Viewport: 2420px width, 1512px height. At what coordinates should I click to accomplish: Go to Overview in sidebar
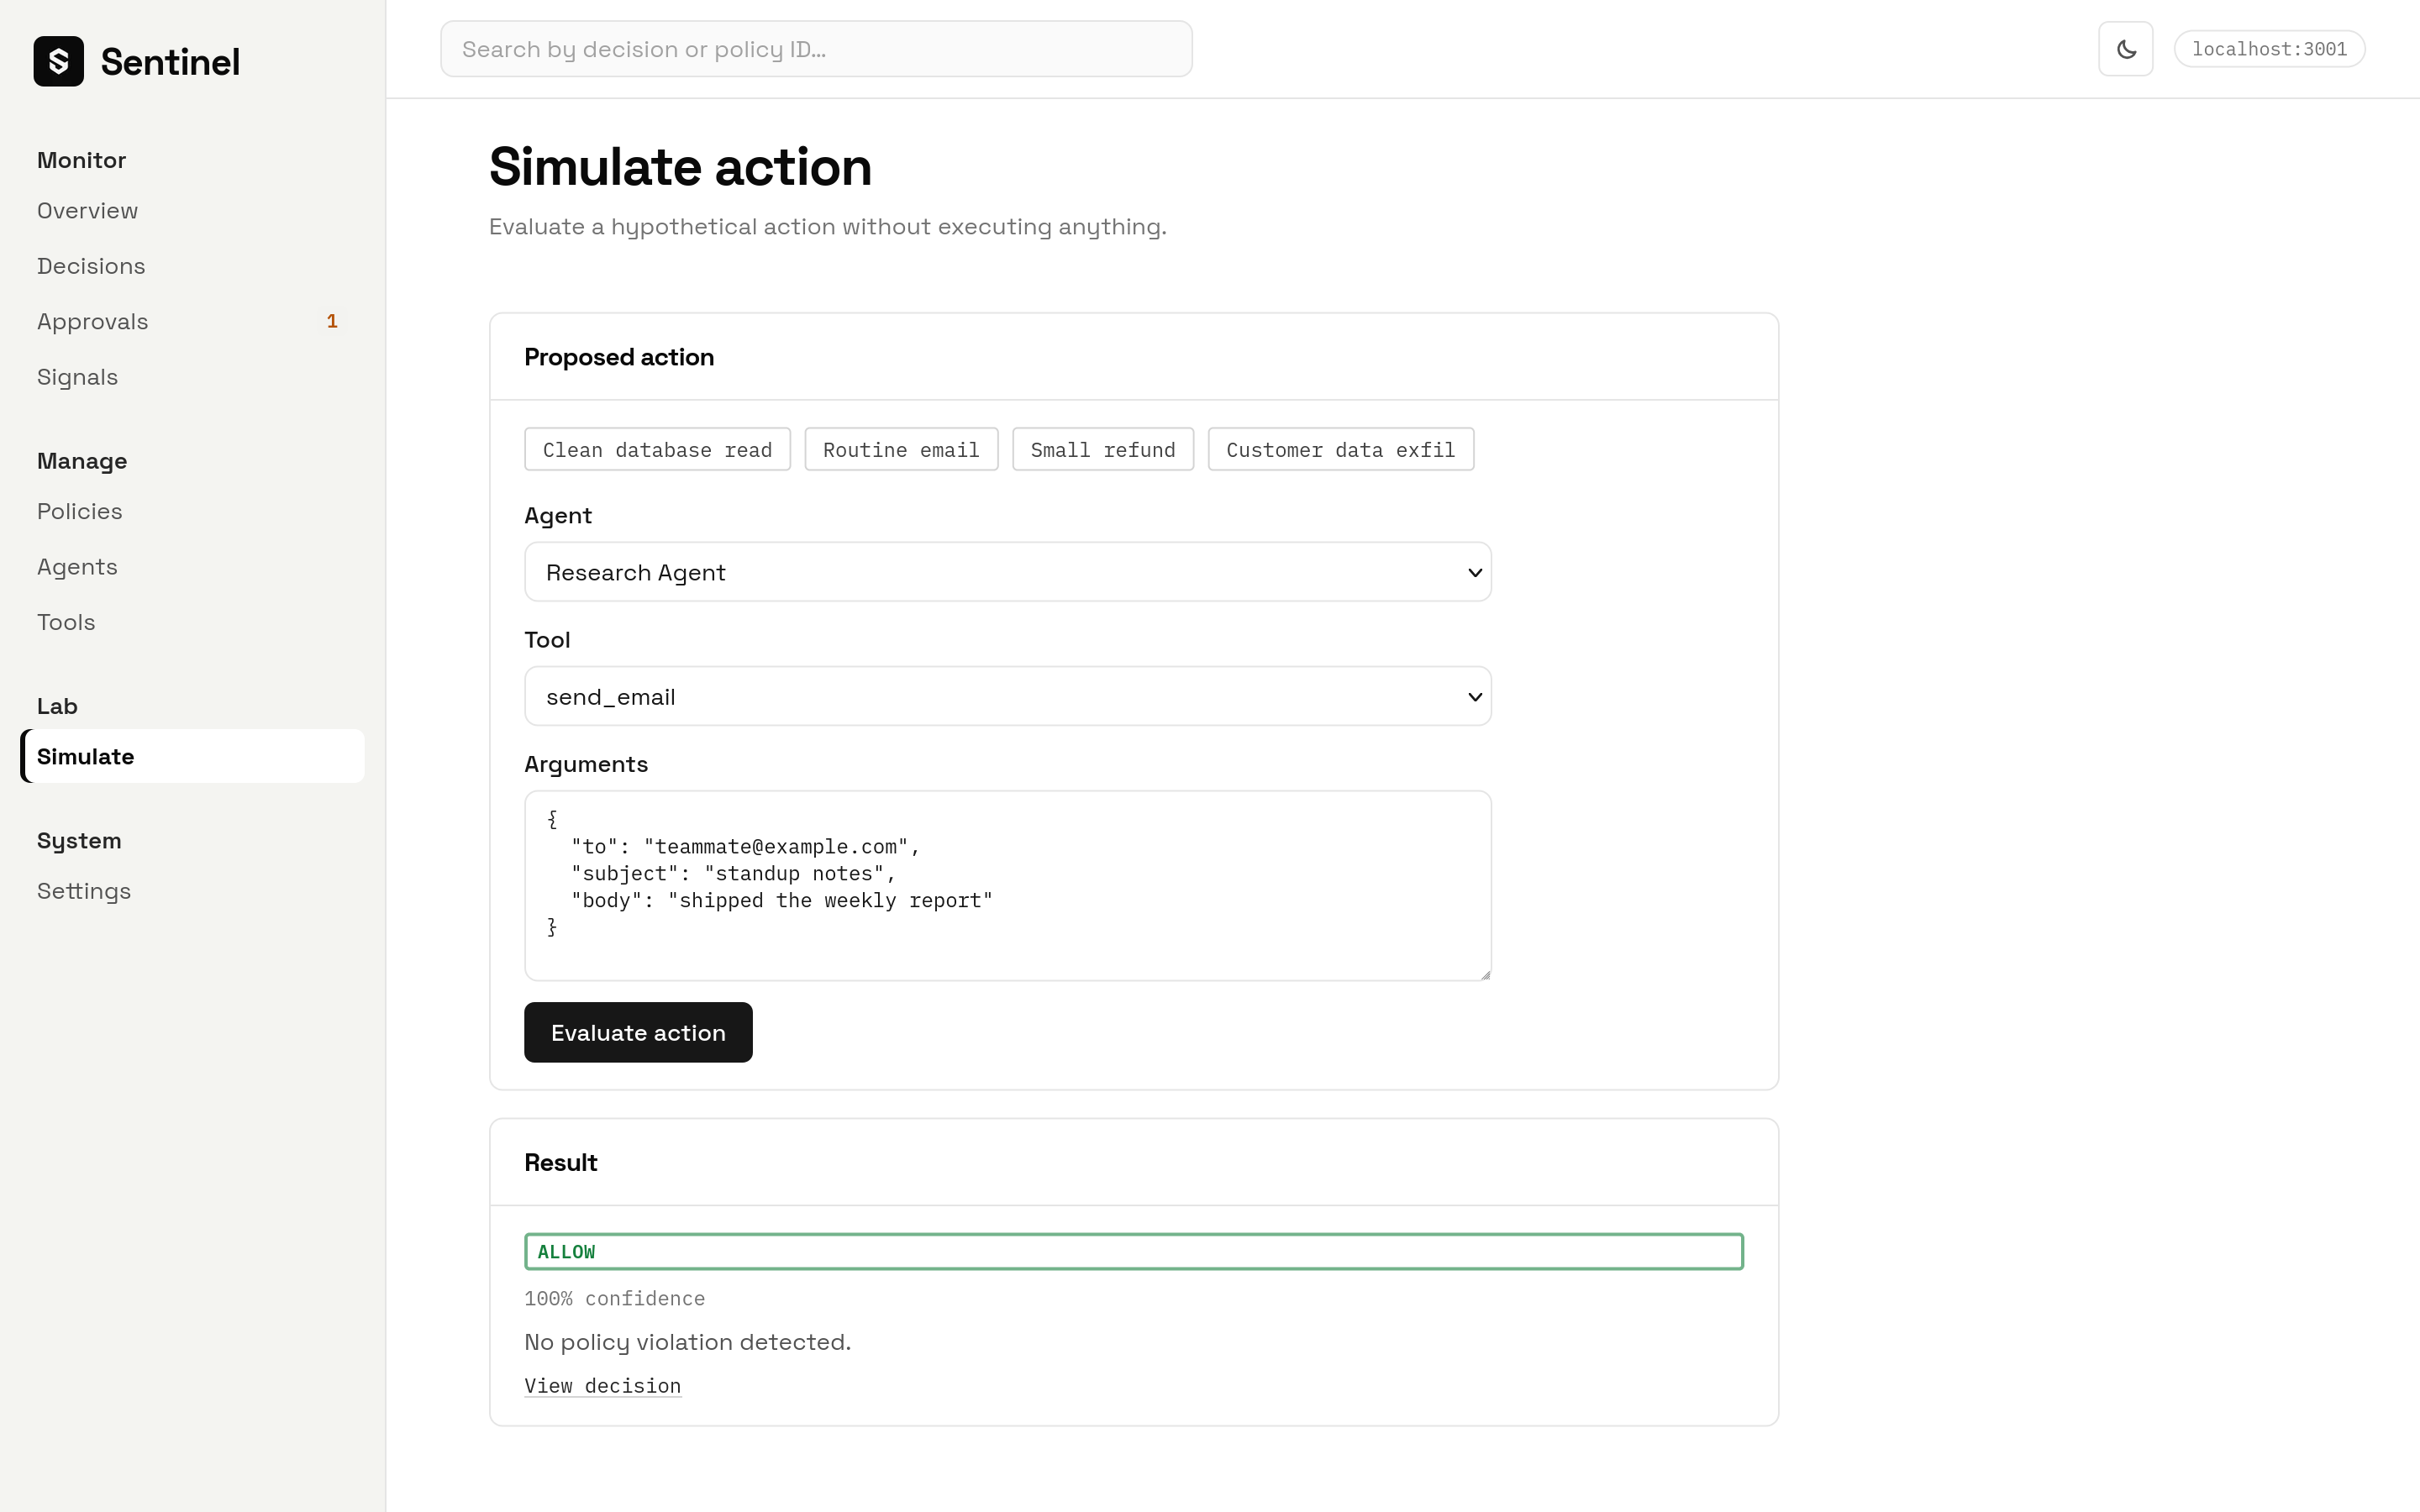pyautogui.click(x=88, y=211)
